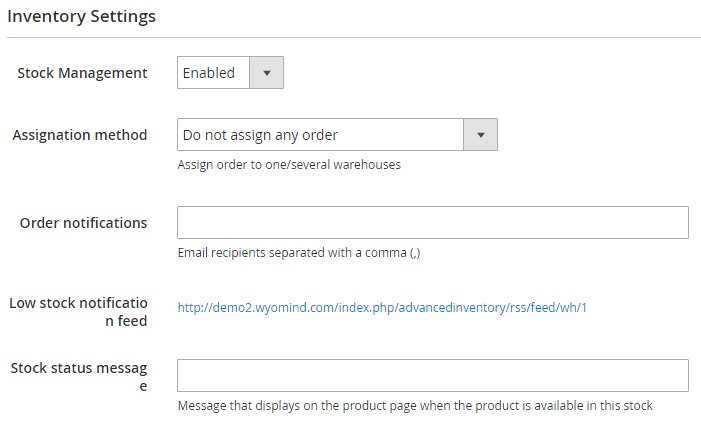Screen dimensions: 701x423
Task: Click the 'Email recipients separated with a comma' hint
Action: click(299, 253)
